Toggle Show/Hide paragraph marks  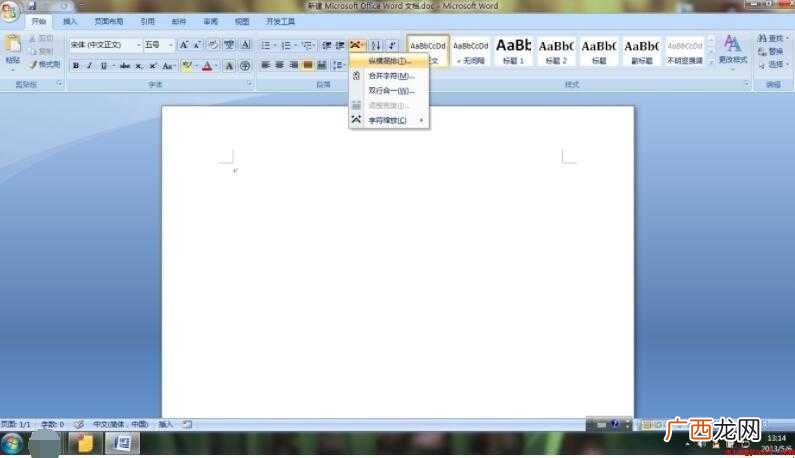pos(392,46)
